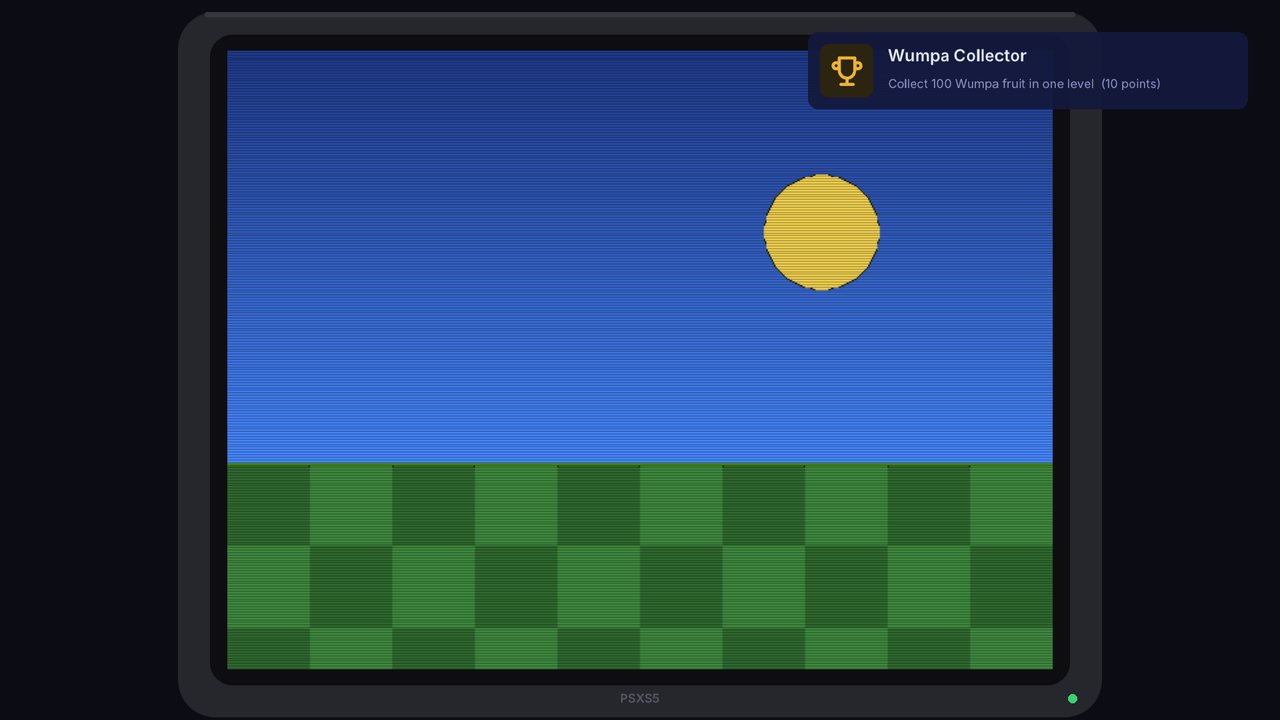Click the PSXS5 label on the bezel
This screenshot has height=720, width=1280.
640,698
